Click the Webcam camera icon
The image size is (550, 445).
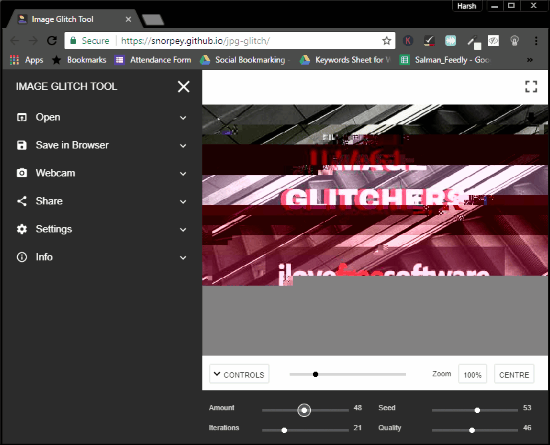point(22,173)
